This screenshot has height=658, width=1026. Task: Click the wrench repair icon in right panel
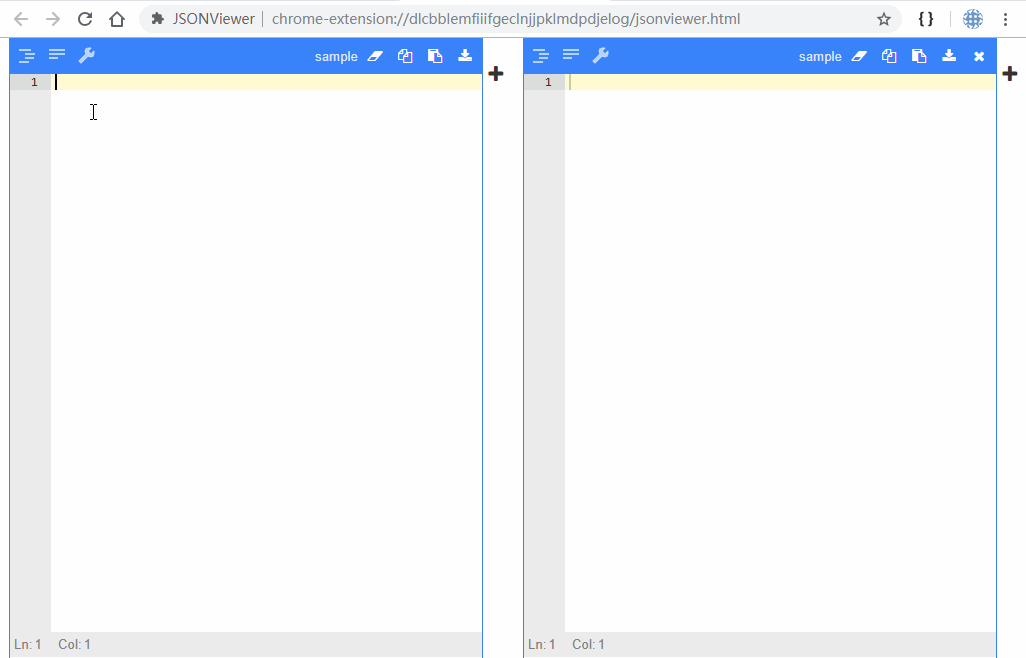pos(601,56)
